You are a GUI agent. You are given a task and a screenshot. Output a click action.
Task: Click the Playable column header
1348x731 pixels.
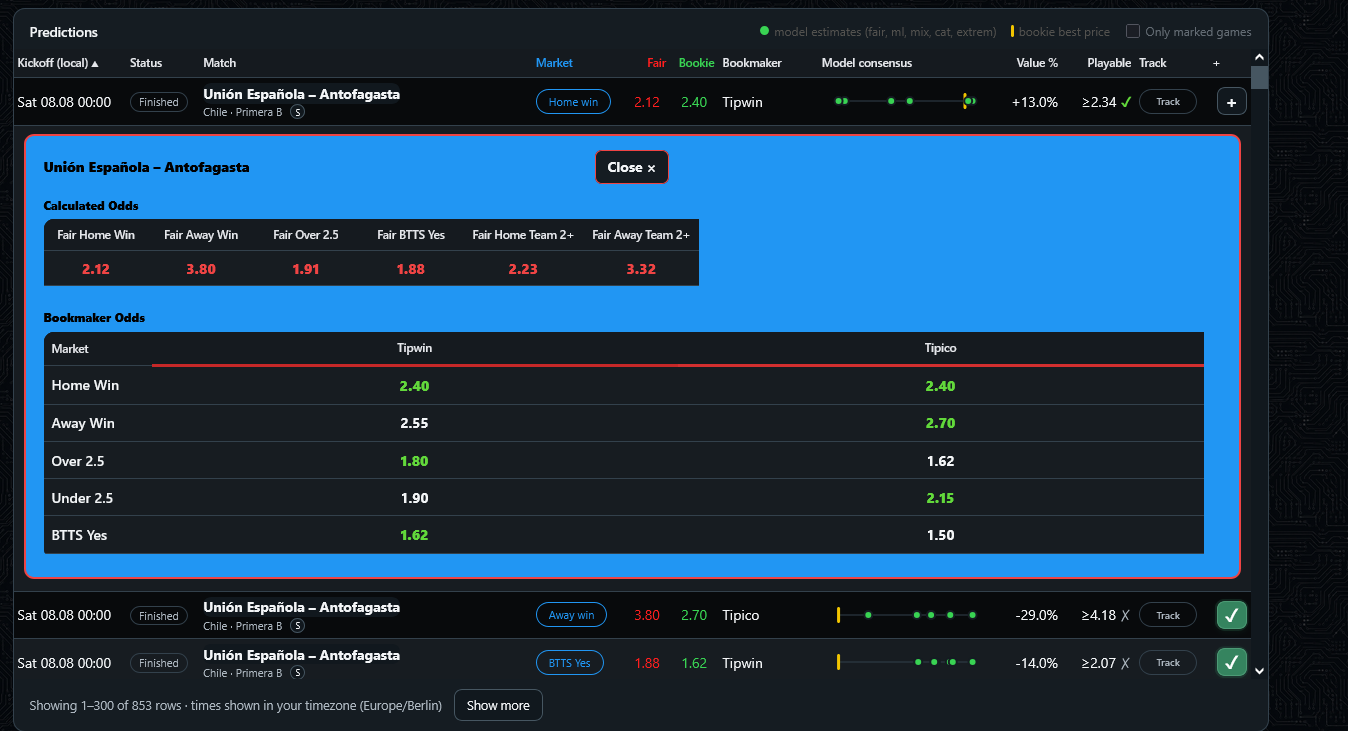coord(1109,63)
